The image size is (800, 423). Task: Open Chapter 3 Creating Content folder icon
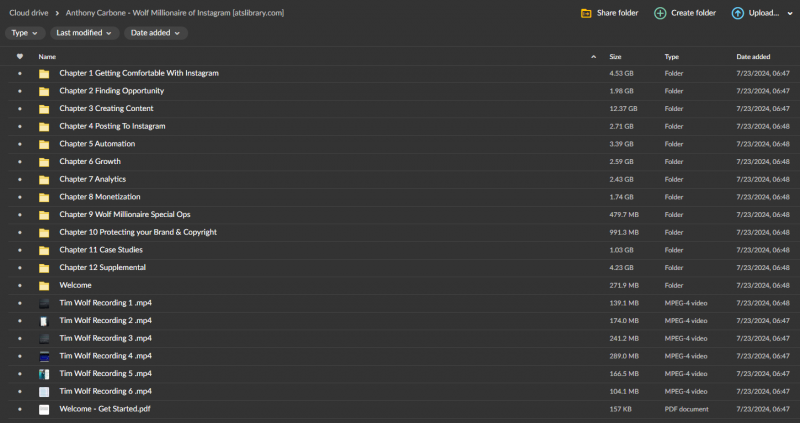[44, 109]
